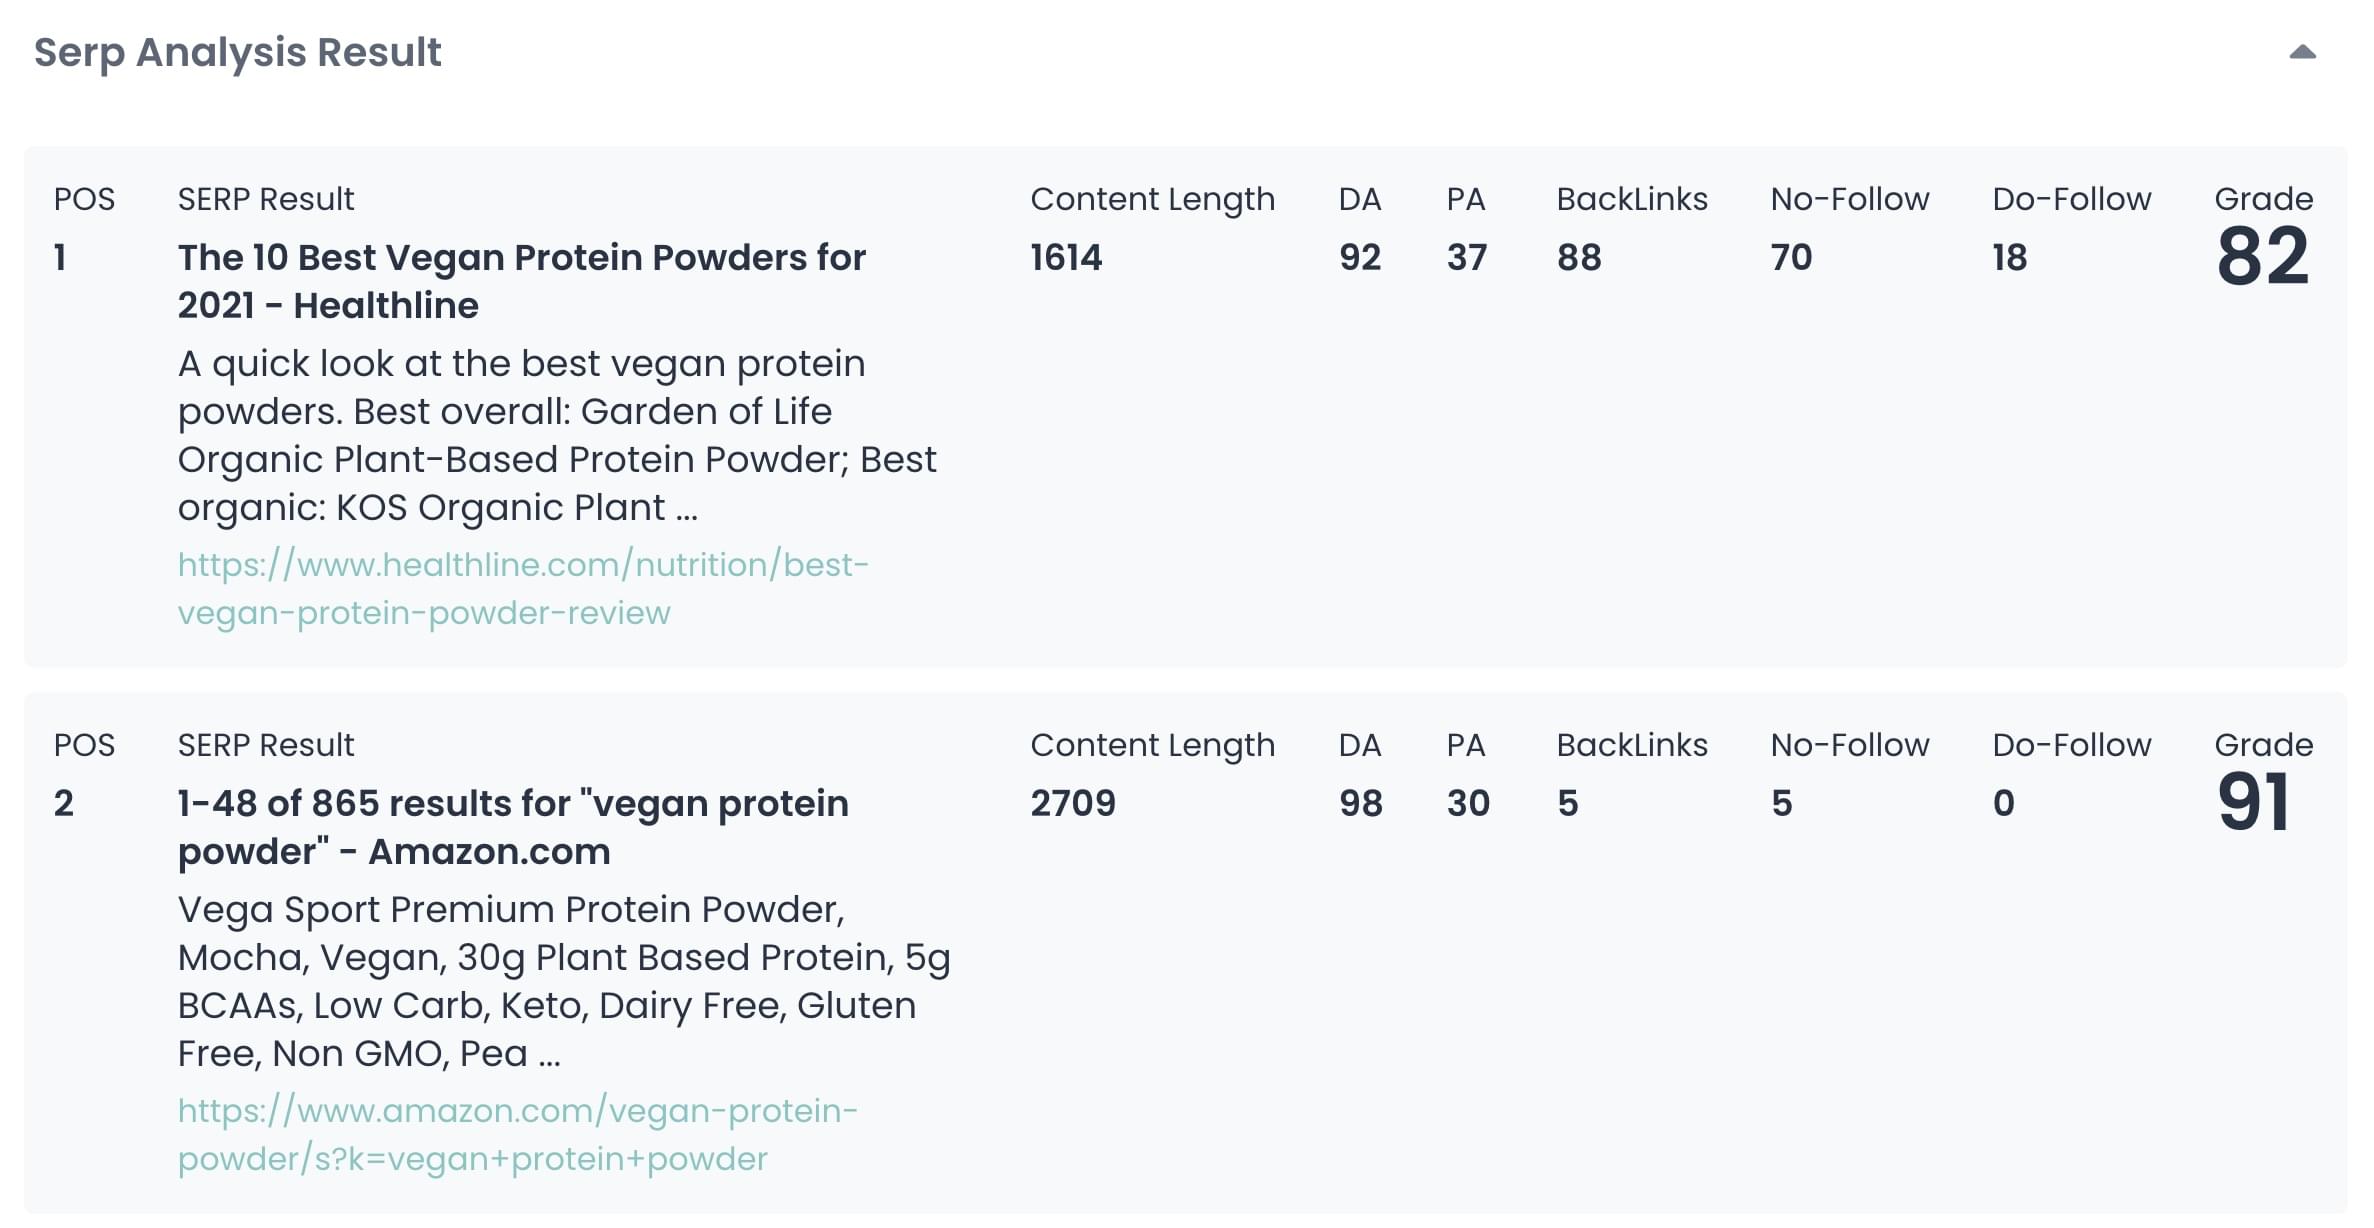Click the PA value 37
The height and width of the screenshot is (1228, 2374).
(x=1467, y=258)
